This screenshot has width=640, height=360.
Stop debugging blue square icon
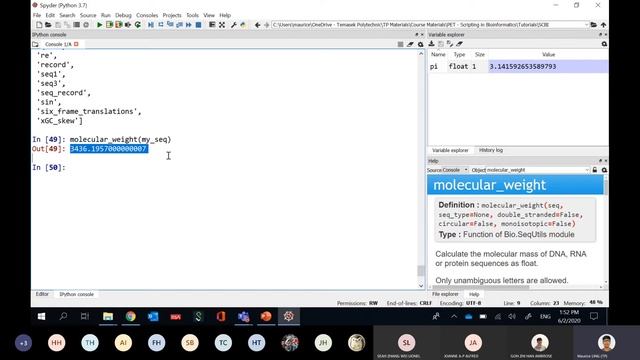coord(198,25)
